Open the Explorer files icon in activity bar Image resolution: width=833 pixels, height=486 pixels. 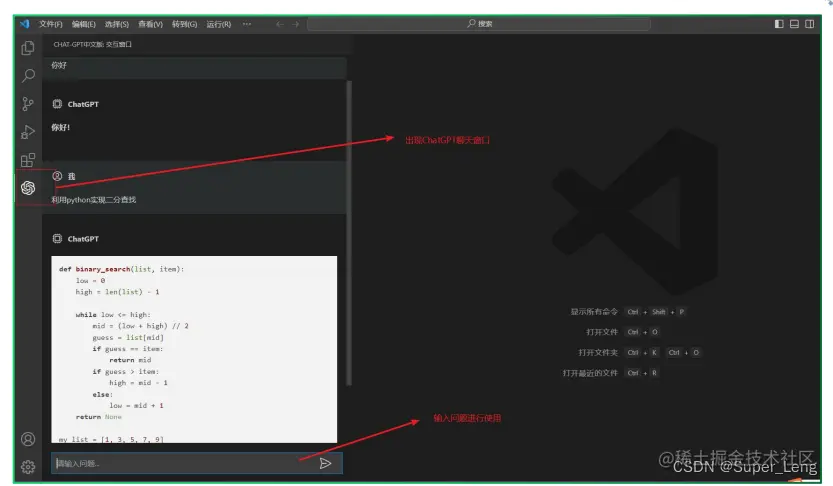[x=28, y=48]
